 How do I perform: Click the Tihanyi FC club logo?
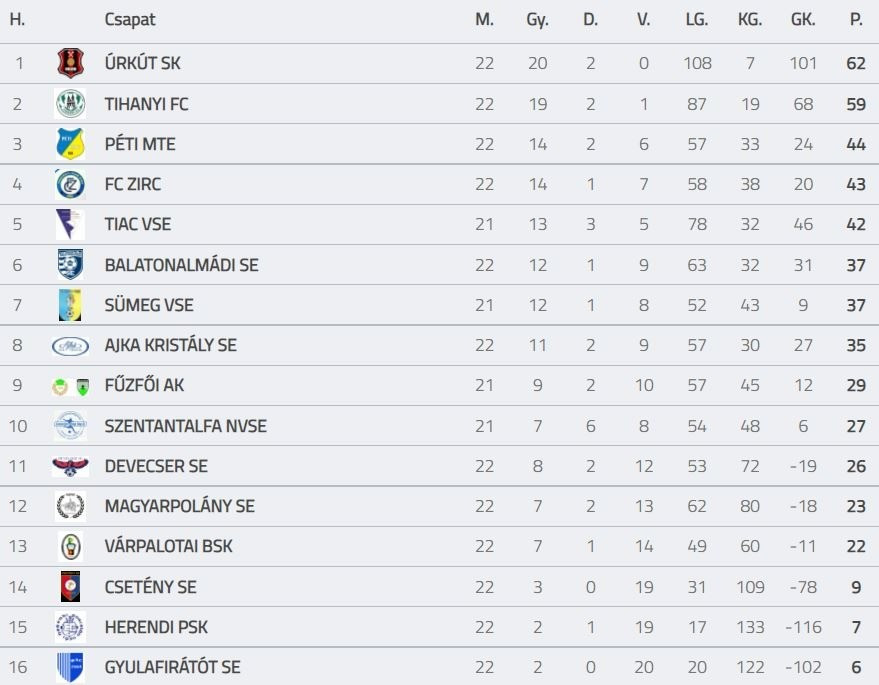(70, 104)
